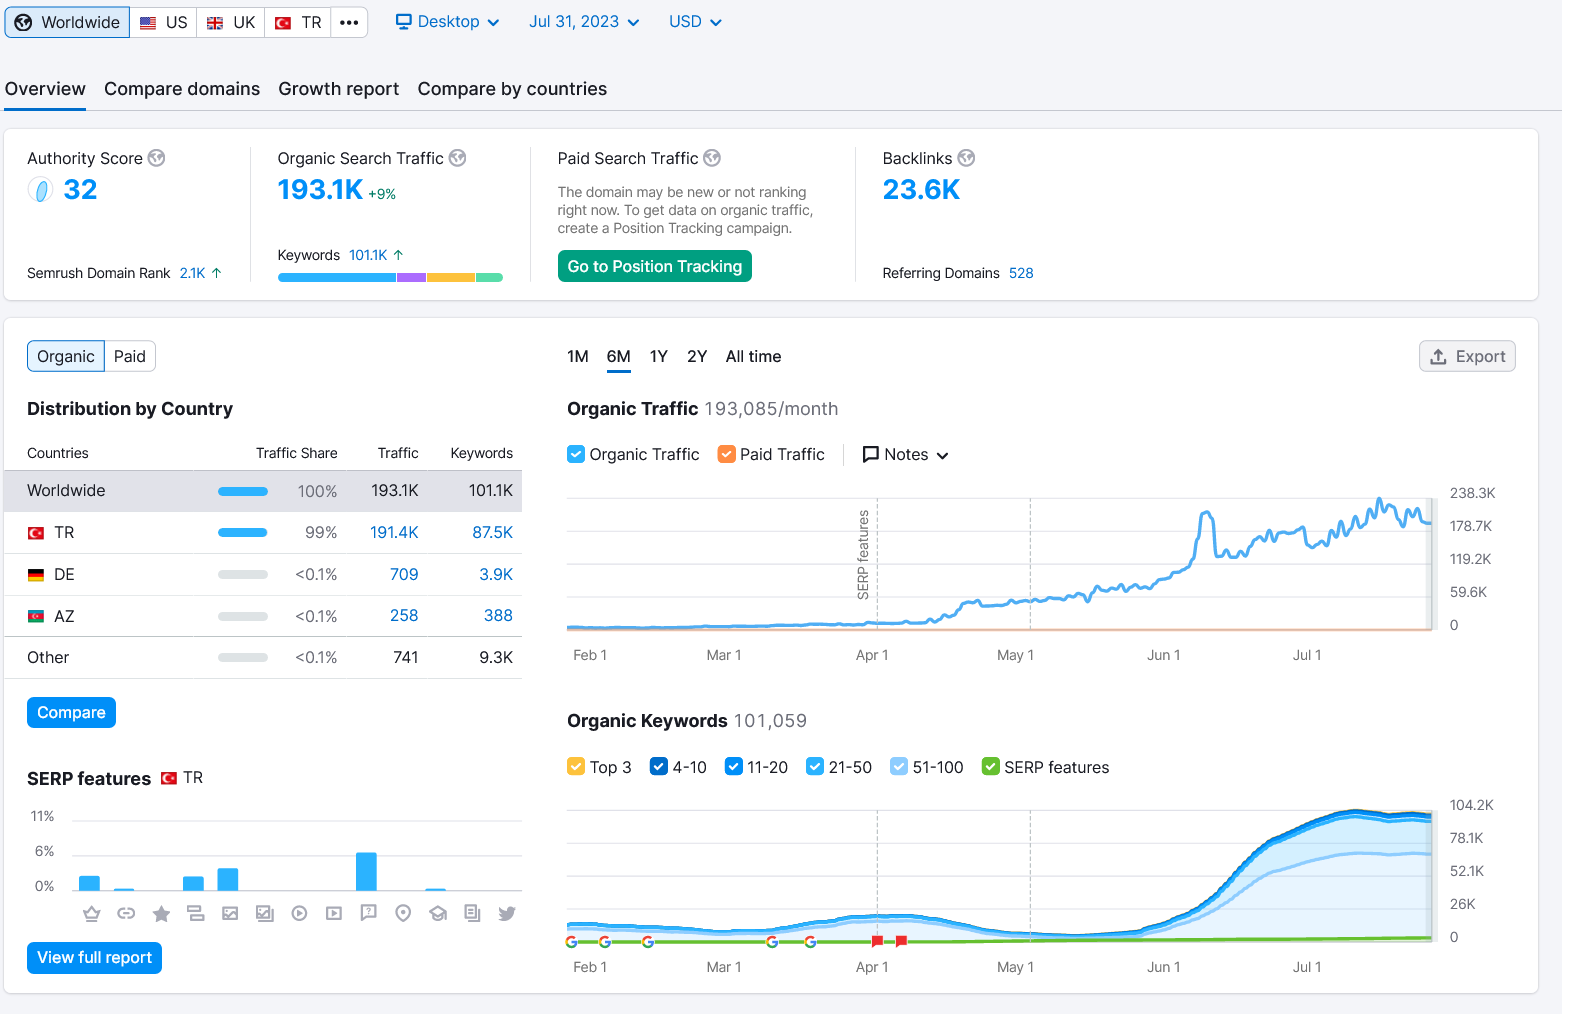This screenshot has width=1572, height=1020.
Task: Click the crown featured snippet icon
Action: click(92, 913)
